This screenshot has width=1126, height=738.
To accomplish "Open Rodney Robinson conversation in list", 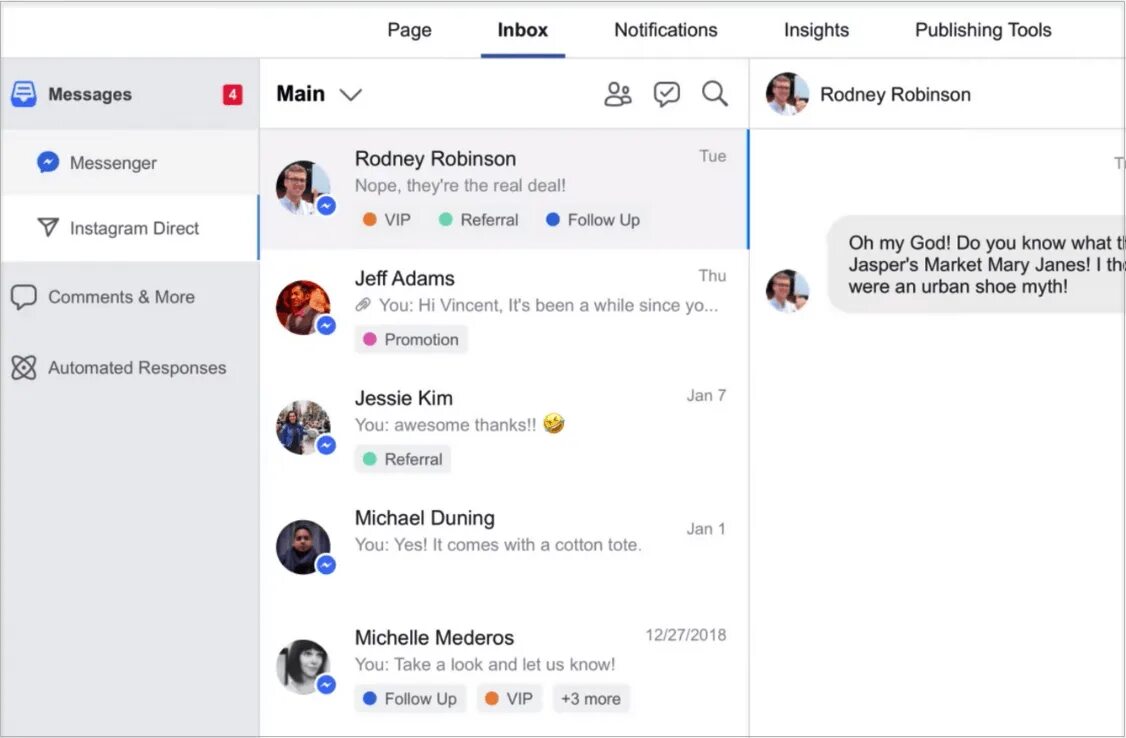I will [x=503, y=190].
